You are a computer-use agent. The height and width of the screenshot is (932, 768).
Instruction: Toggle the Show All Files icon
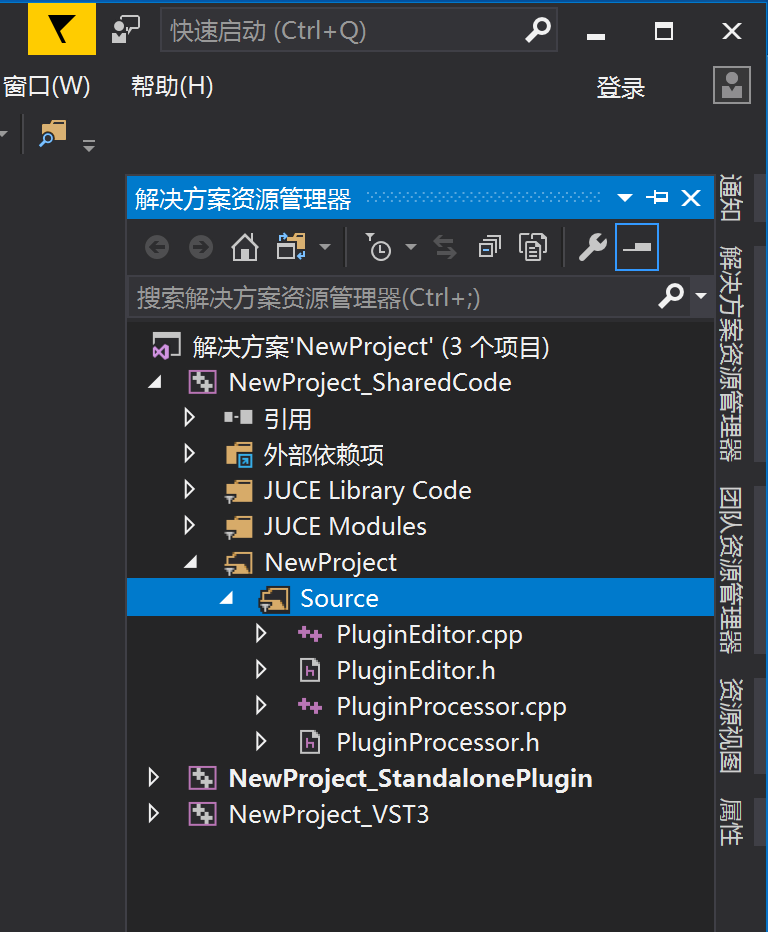(533, 247)
